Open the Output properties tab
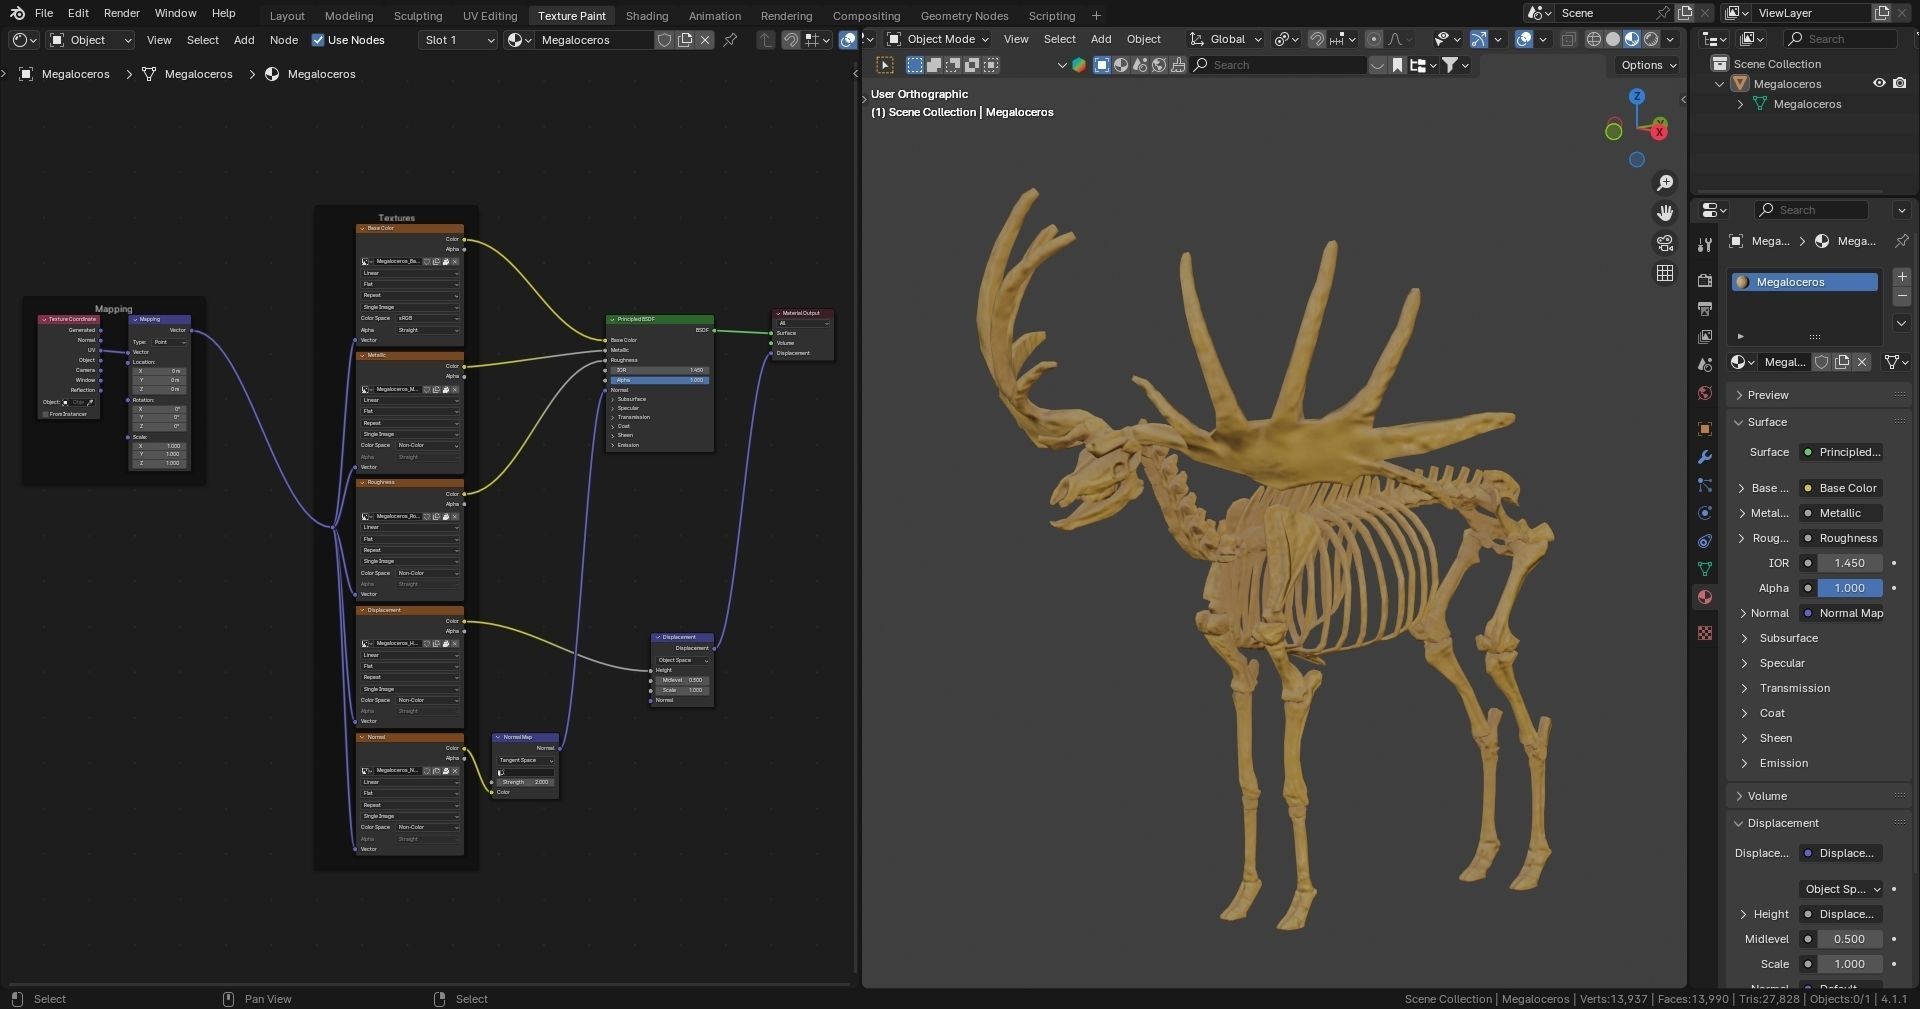This screenshot has height=1009, width=1920. click(x=1705, y=309)
